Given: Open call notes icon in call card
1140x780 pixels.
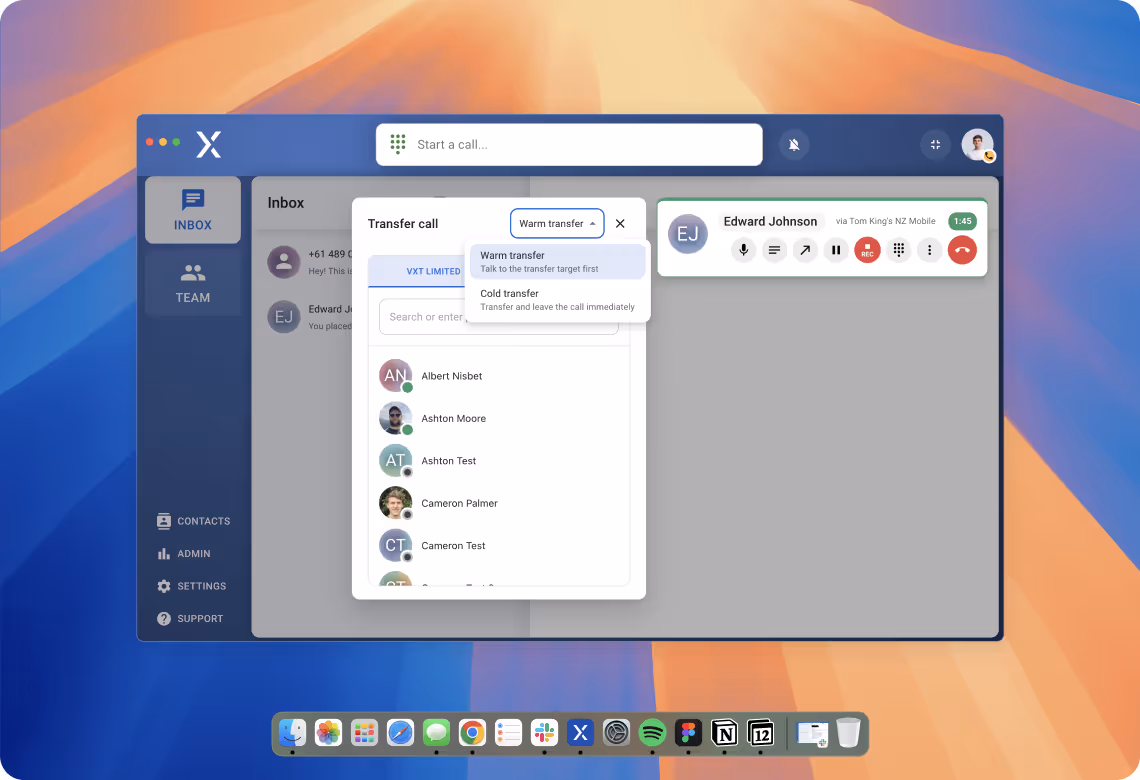Looking at the screenshot, I should pos(774,250).
